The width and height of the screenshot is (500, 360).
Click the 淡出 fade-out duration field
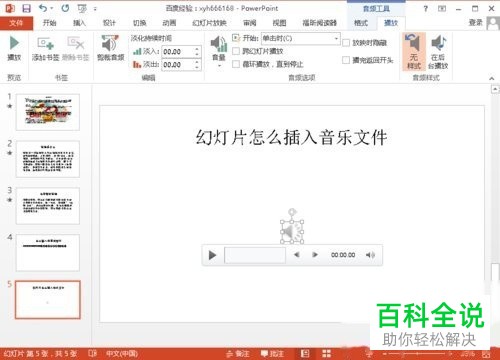[x=177, y=65]
